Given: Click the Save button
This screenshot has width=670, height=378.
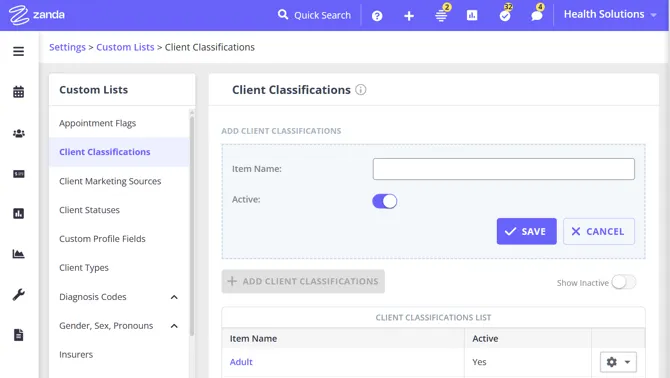Looking at the screenshot, I should click(x=526, y=231).
